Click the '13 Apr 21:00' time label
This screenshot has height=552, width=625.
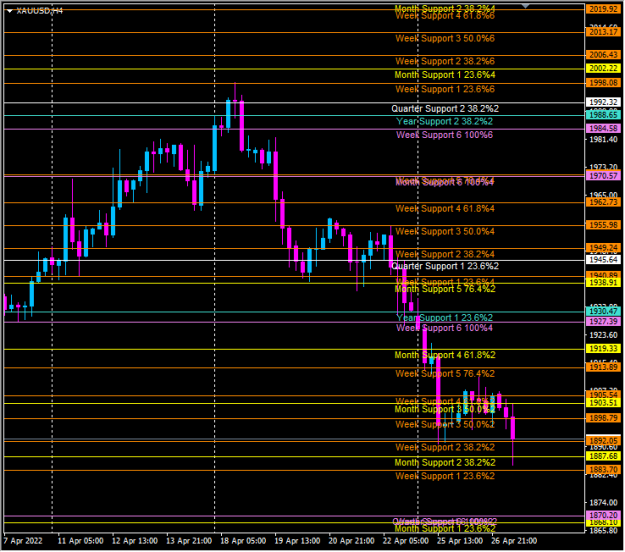tap(189, 541)
